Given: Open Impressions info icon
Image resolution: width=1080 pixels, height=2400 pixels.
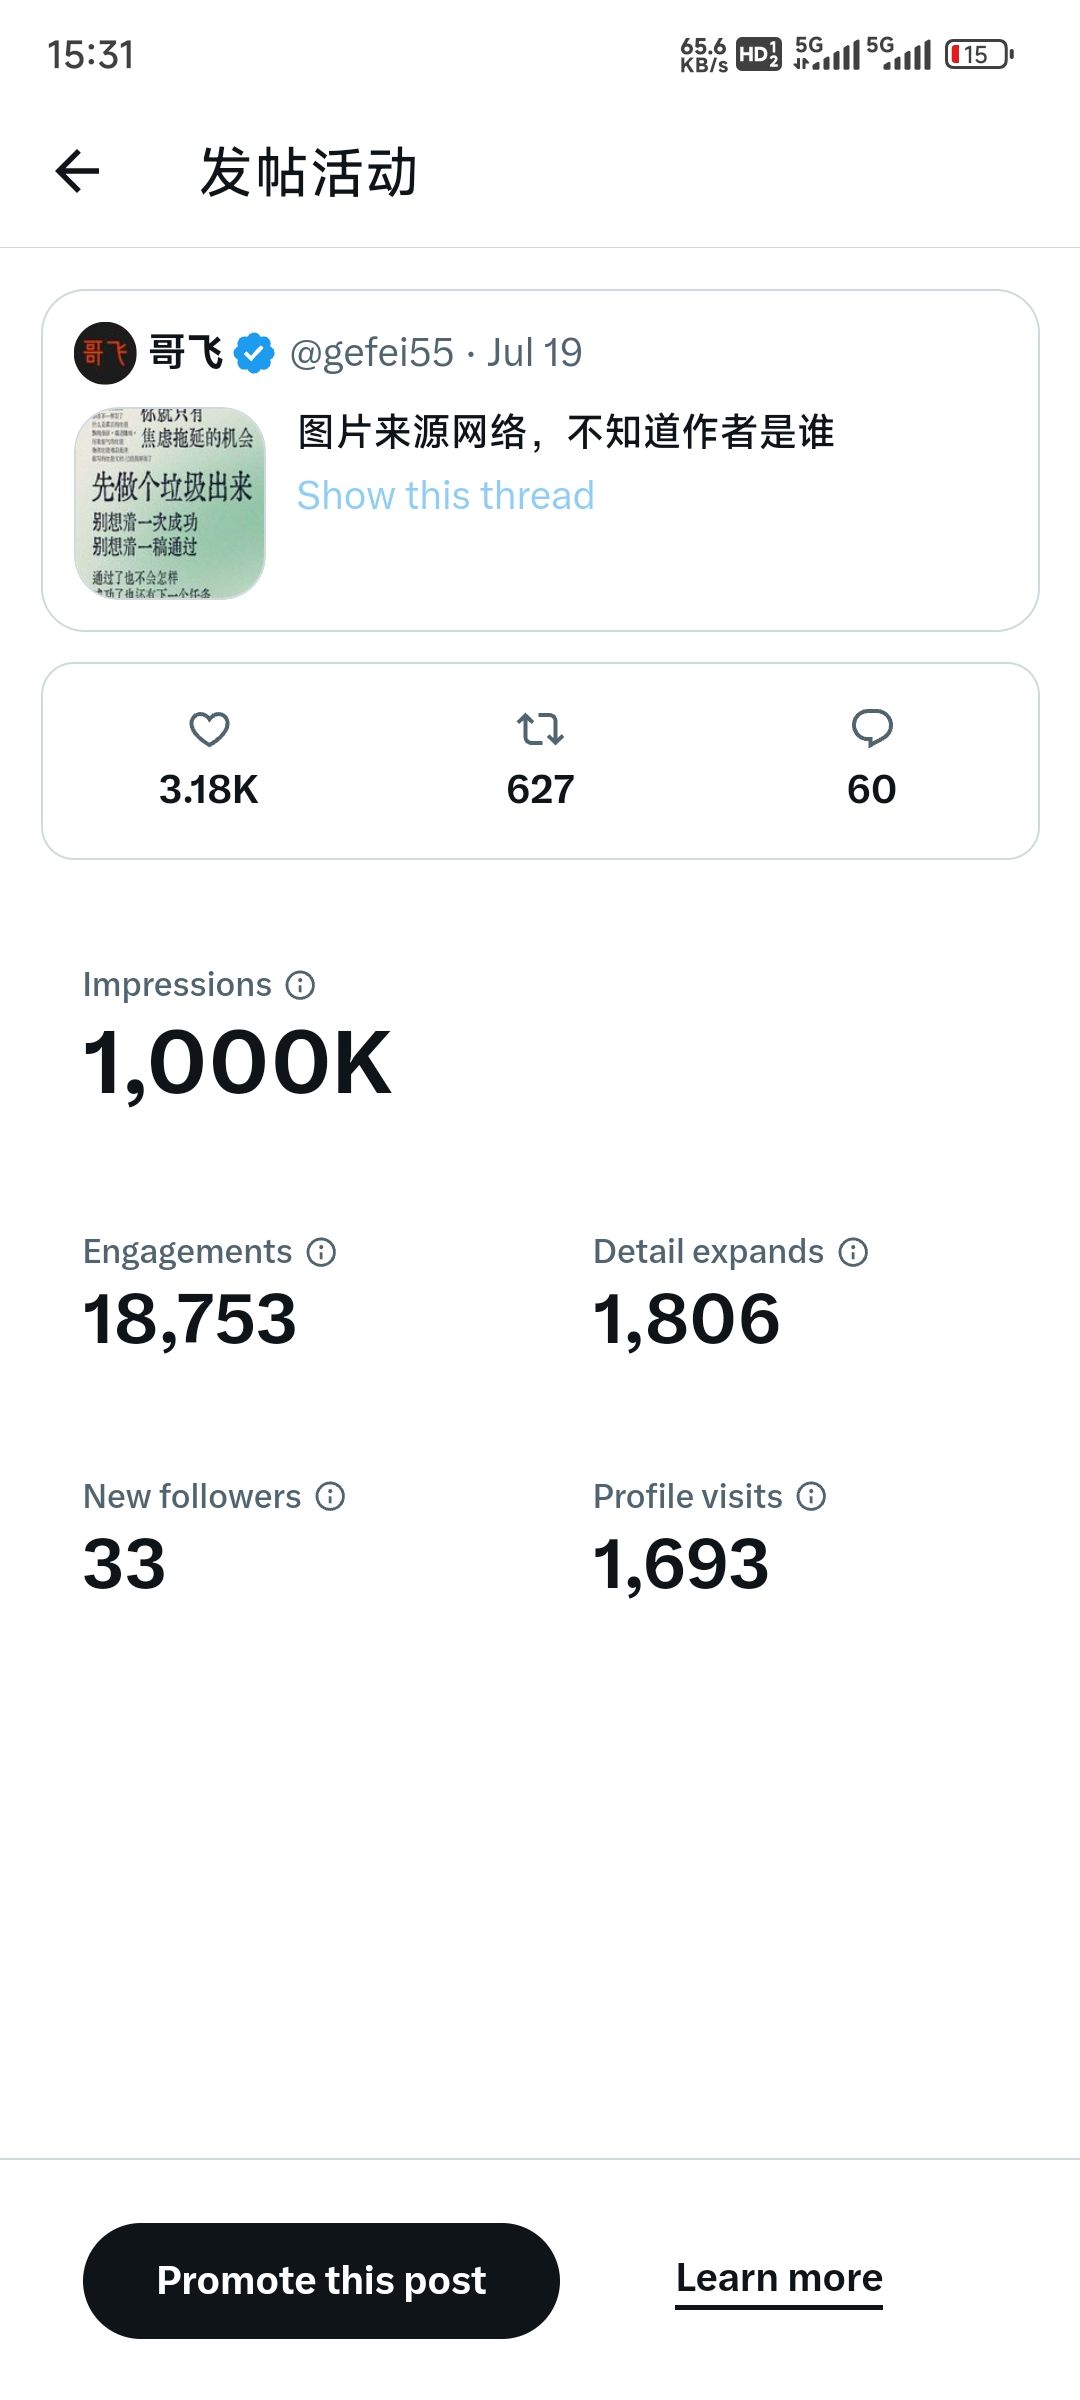Looking at the screenshot, I should coord(300,985).
